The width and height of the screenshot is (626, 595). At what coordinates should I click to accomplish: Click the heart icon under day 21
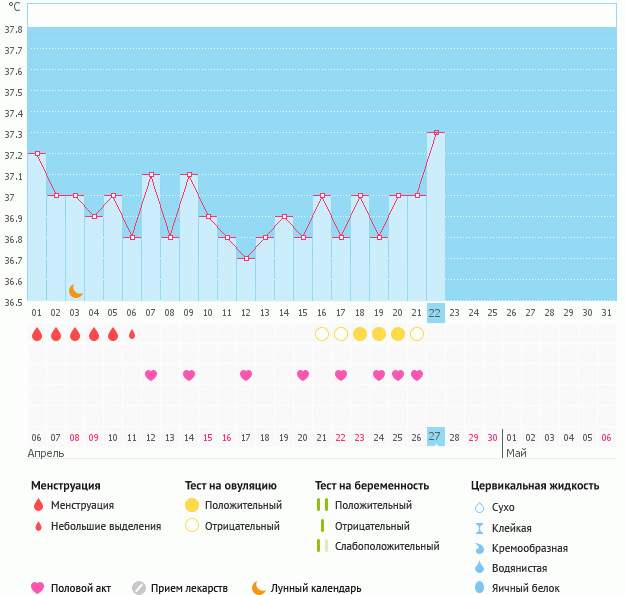(417, 375)
